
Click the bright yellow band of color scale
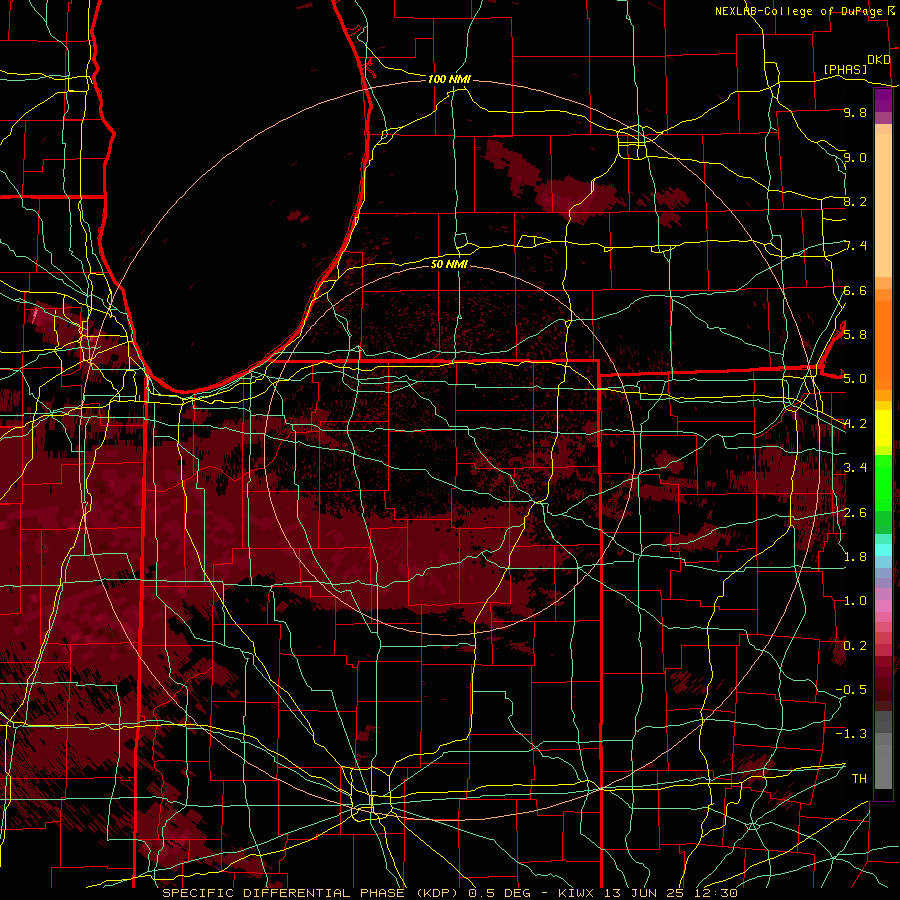pyautogui.click(x=883, y=428)
